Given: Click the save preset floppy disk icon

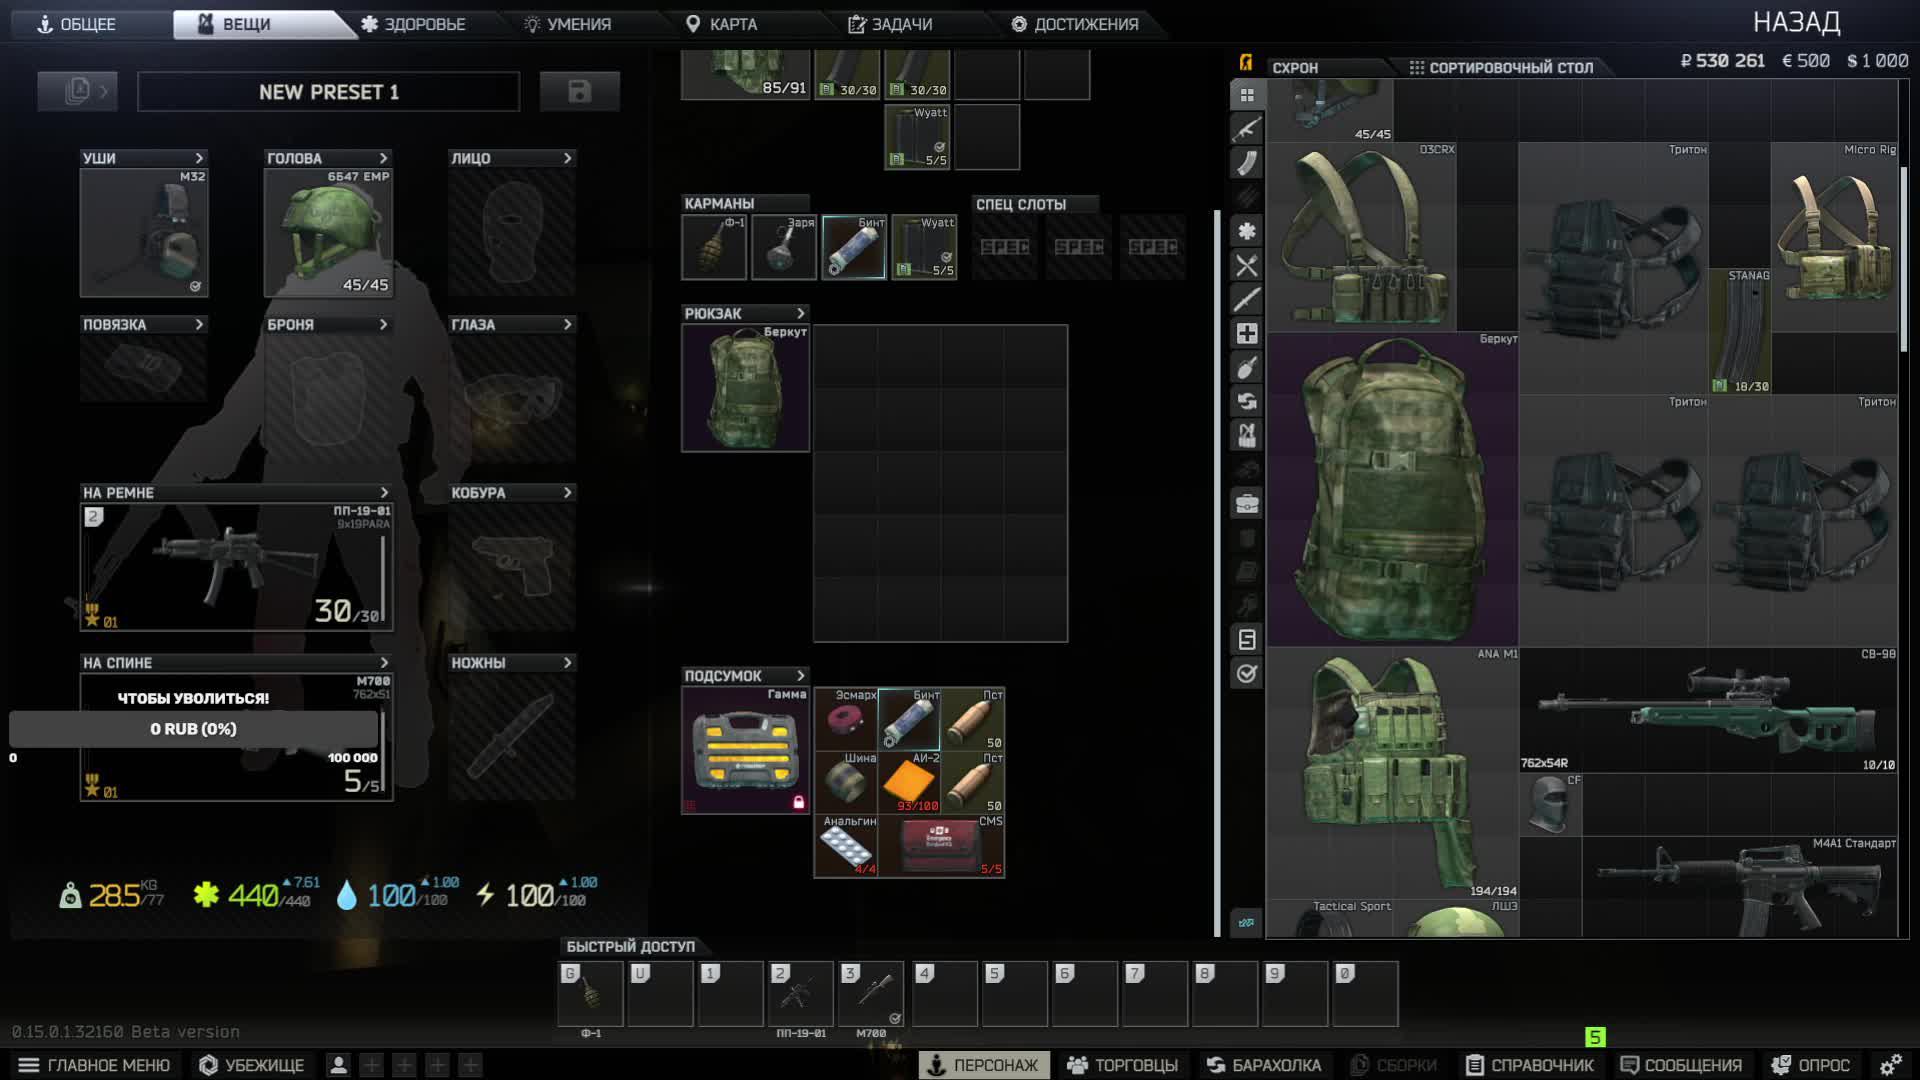Looking at the screenshot, I should (579, 92).
